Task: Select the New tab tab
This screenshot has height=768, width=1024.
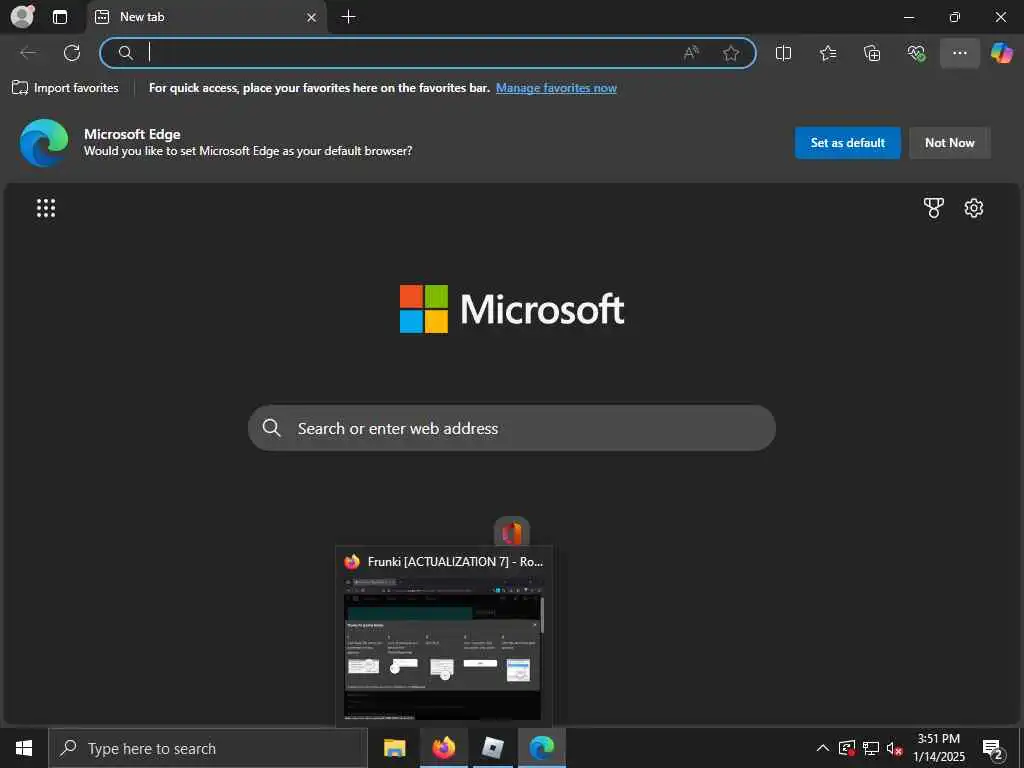Action: [206, 17]
